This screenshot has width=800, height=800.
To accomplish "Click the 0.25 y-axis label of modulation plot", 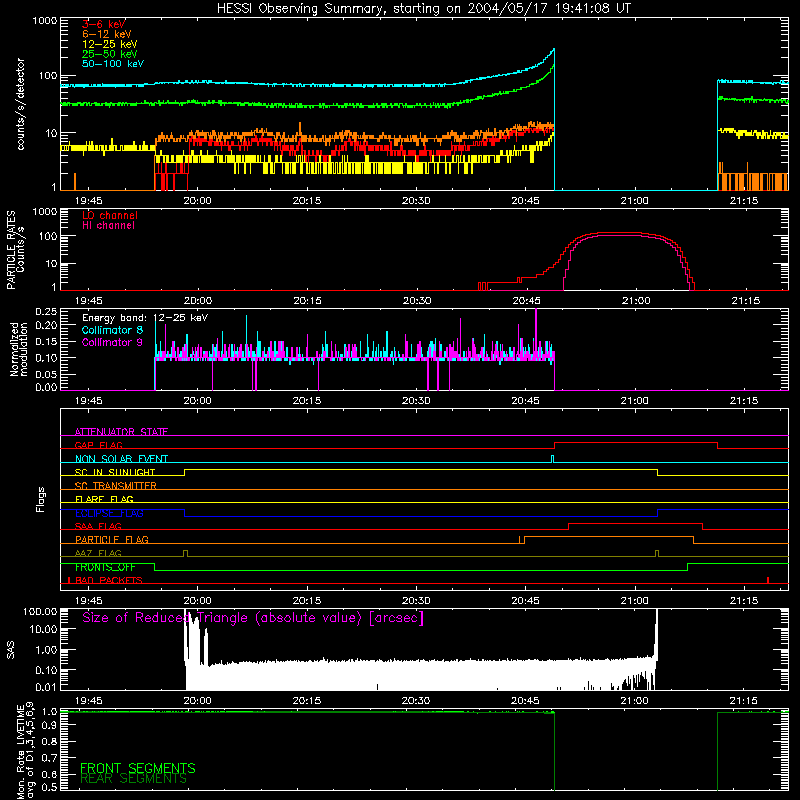I will click(x=46, y=311).
